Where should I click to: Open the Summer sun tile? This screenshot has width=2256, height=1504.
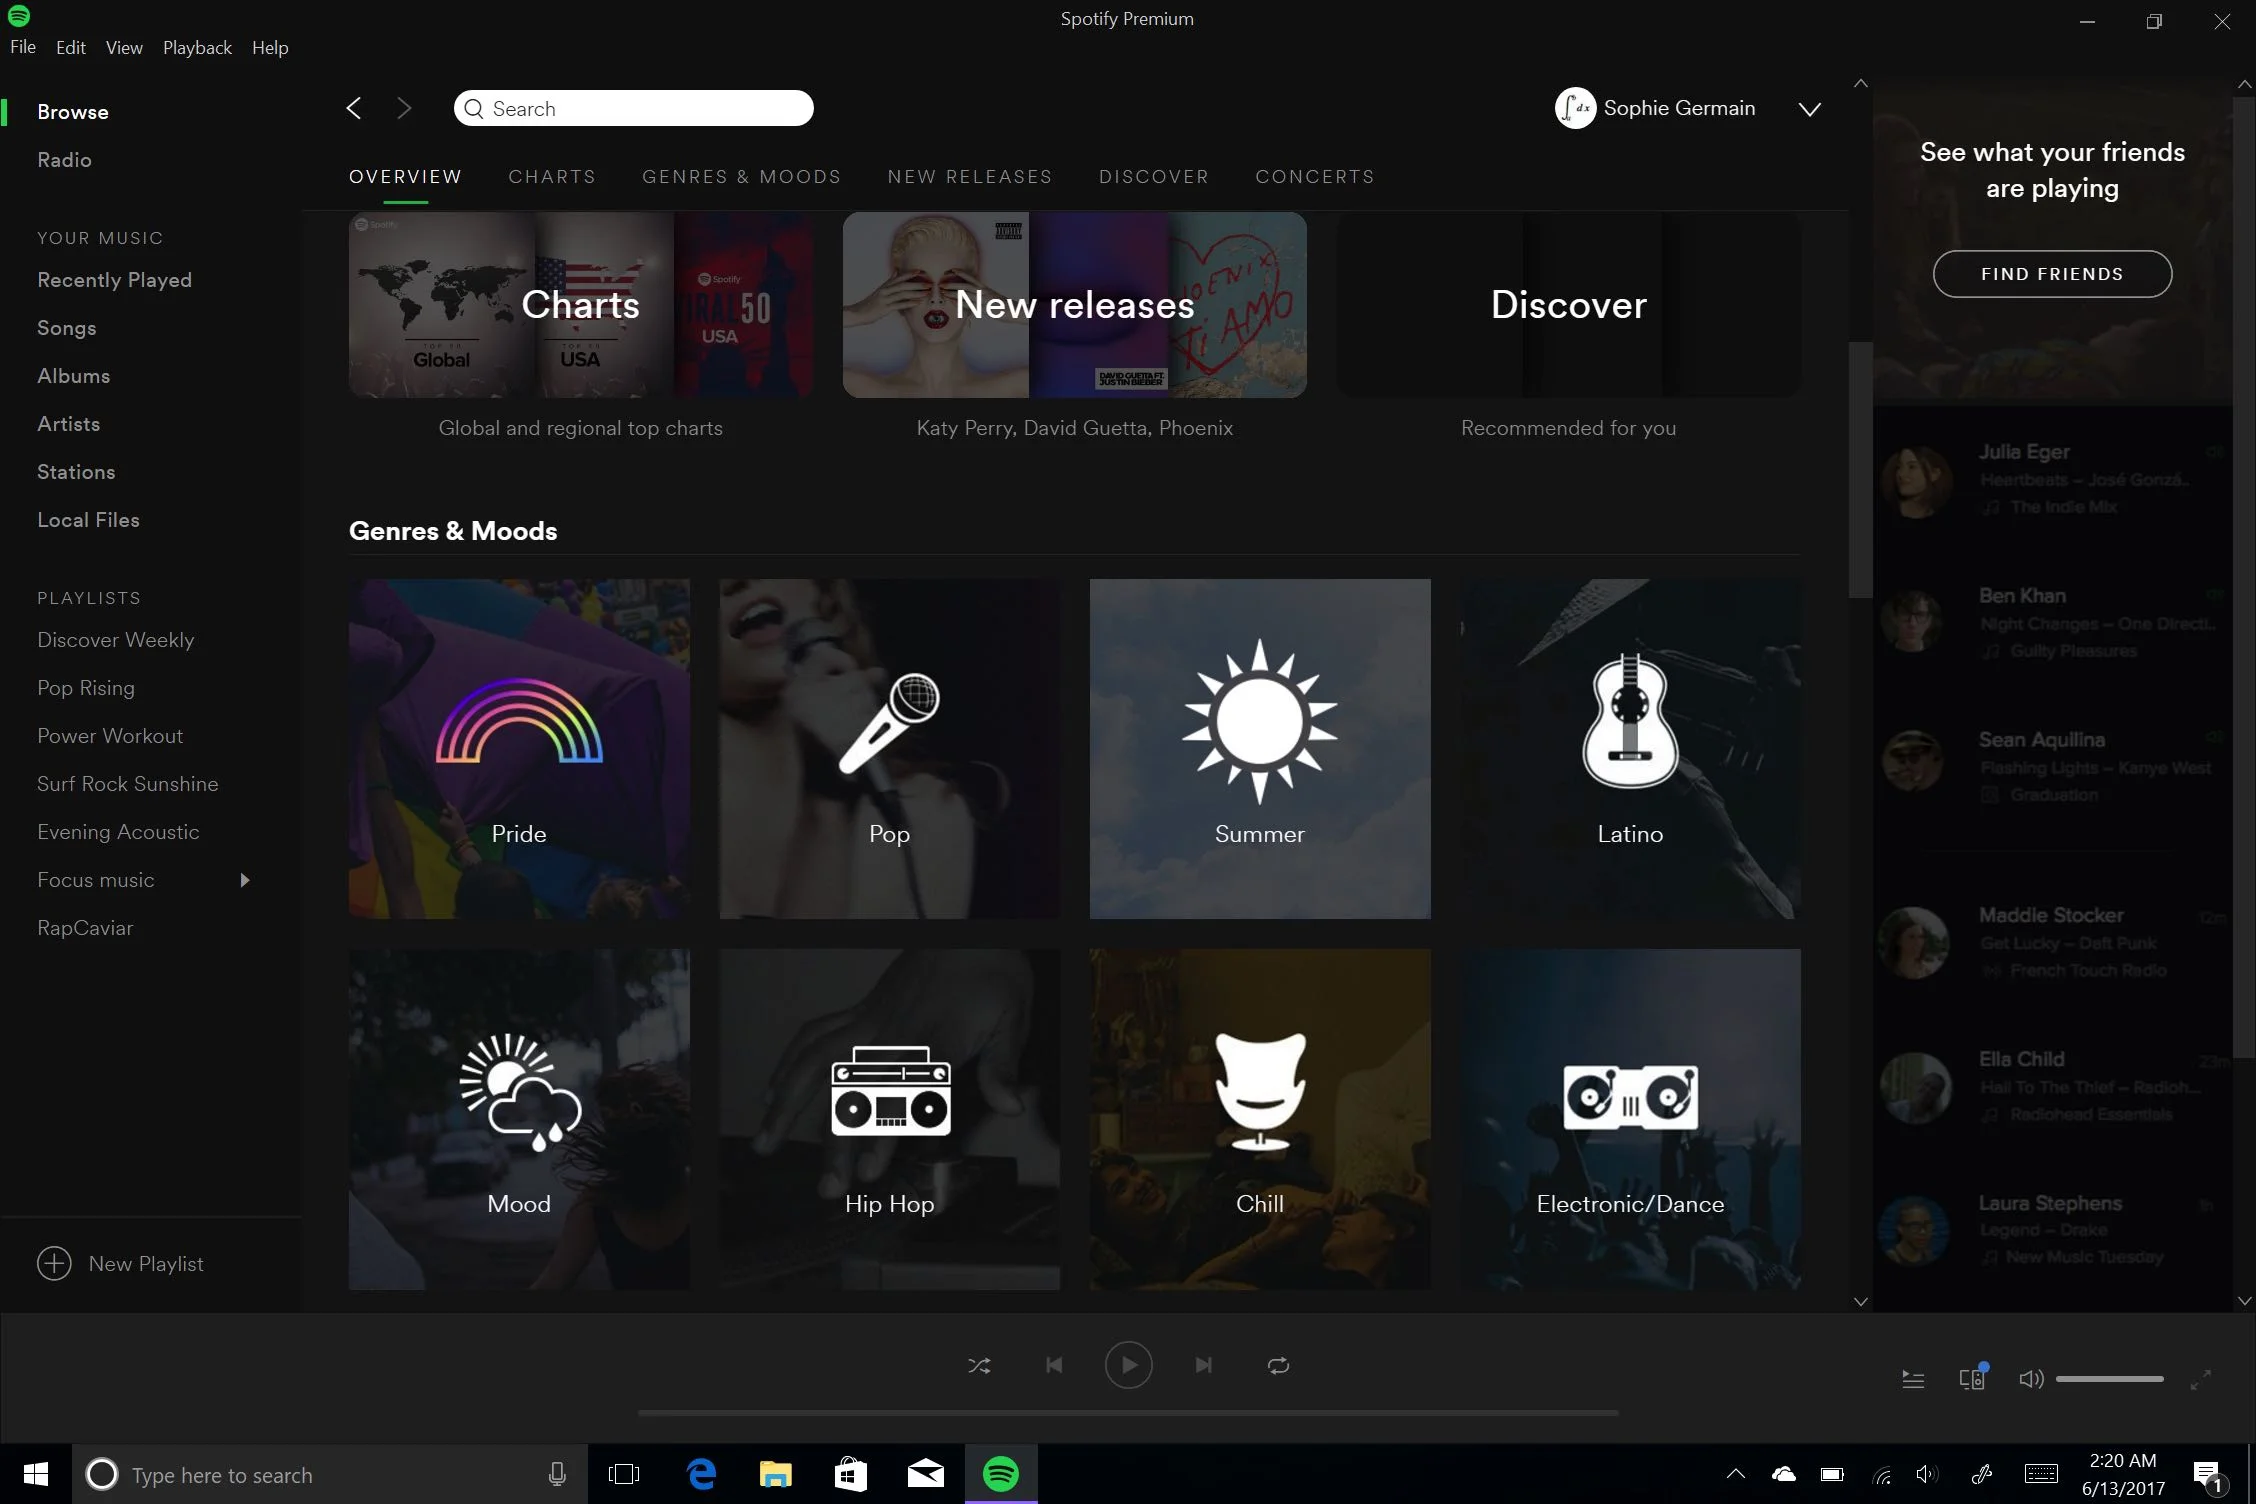[x=1260, y=749]
